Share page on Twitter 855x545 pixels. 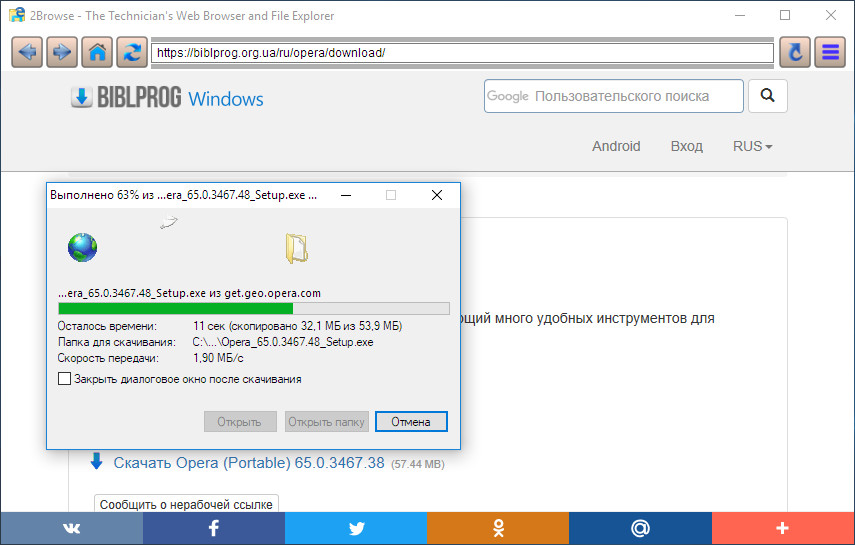[x=356, y=528]
